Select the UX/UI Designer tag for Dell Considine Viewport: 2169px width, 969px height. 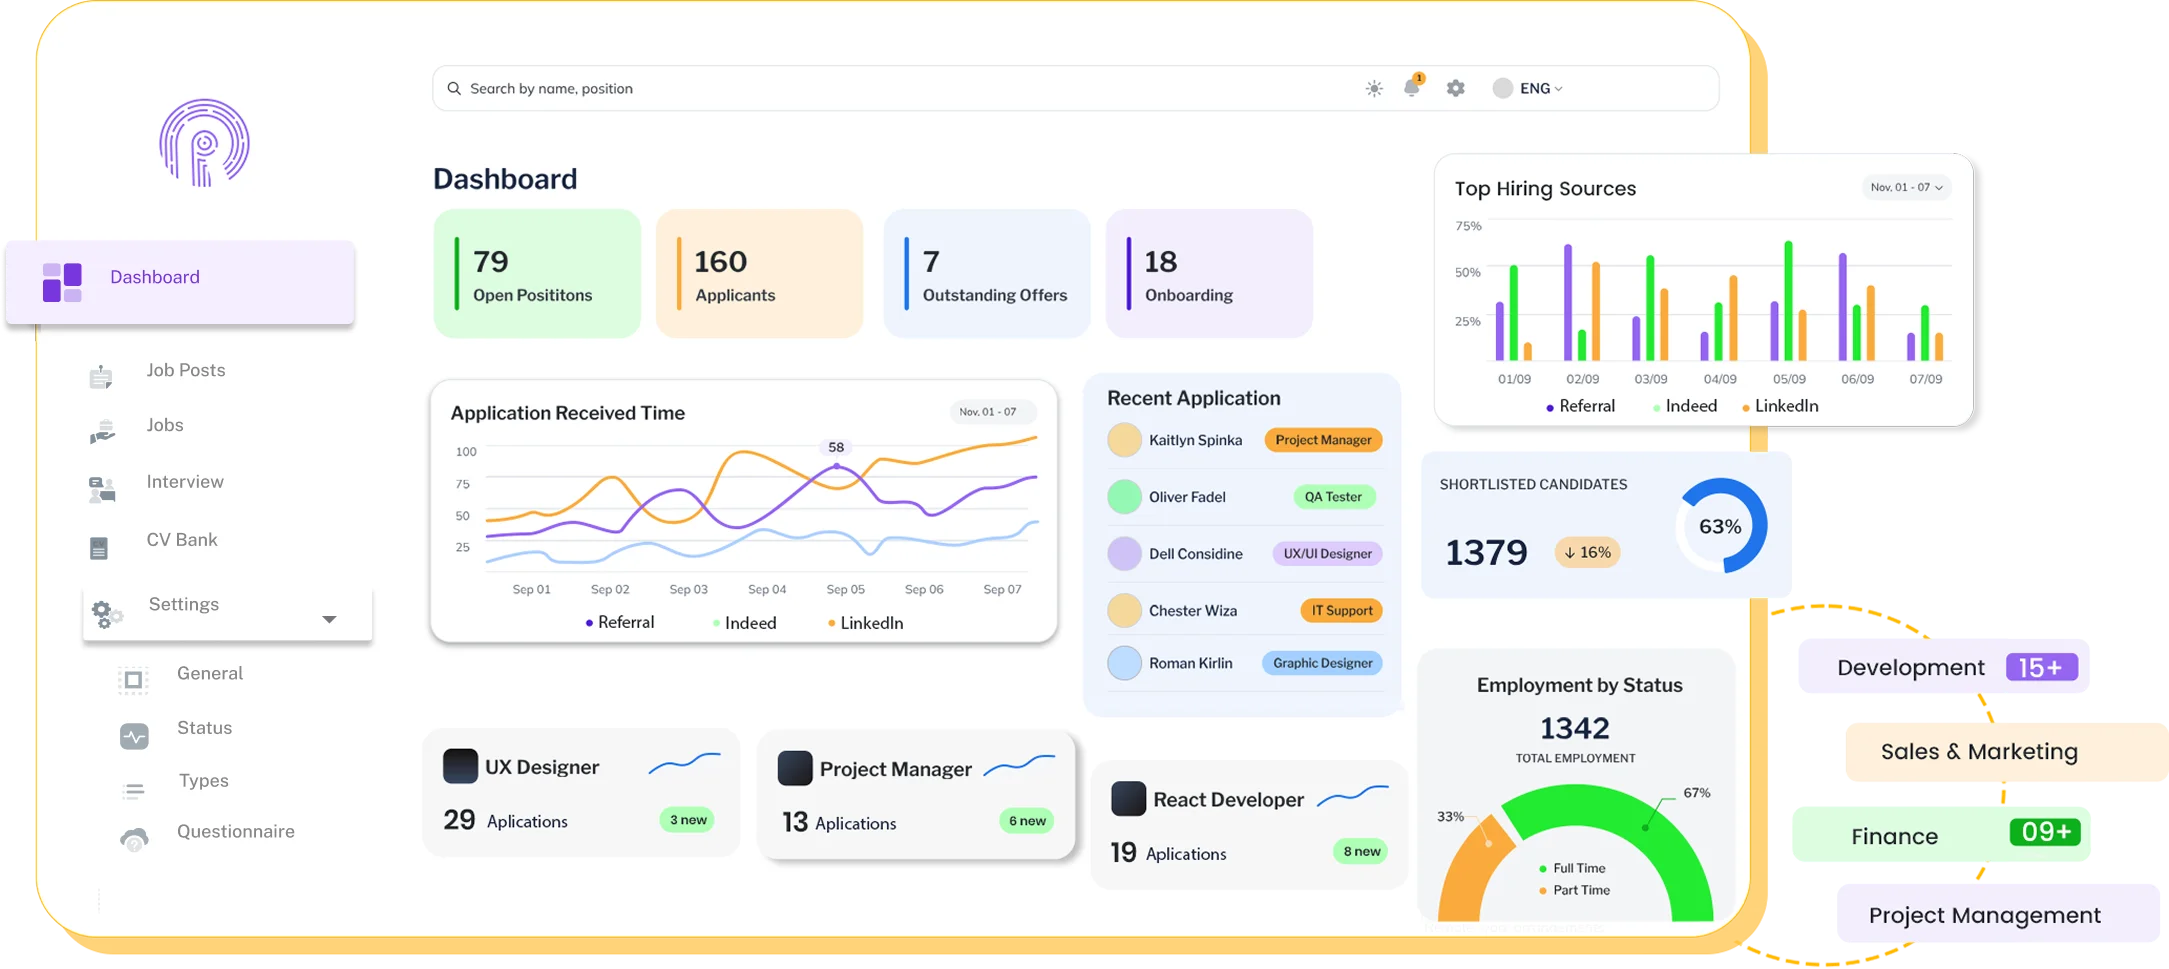(x=1327, y=553)
